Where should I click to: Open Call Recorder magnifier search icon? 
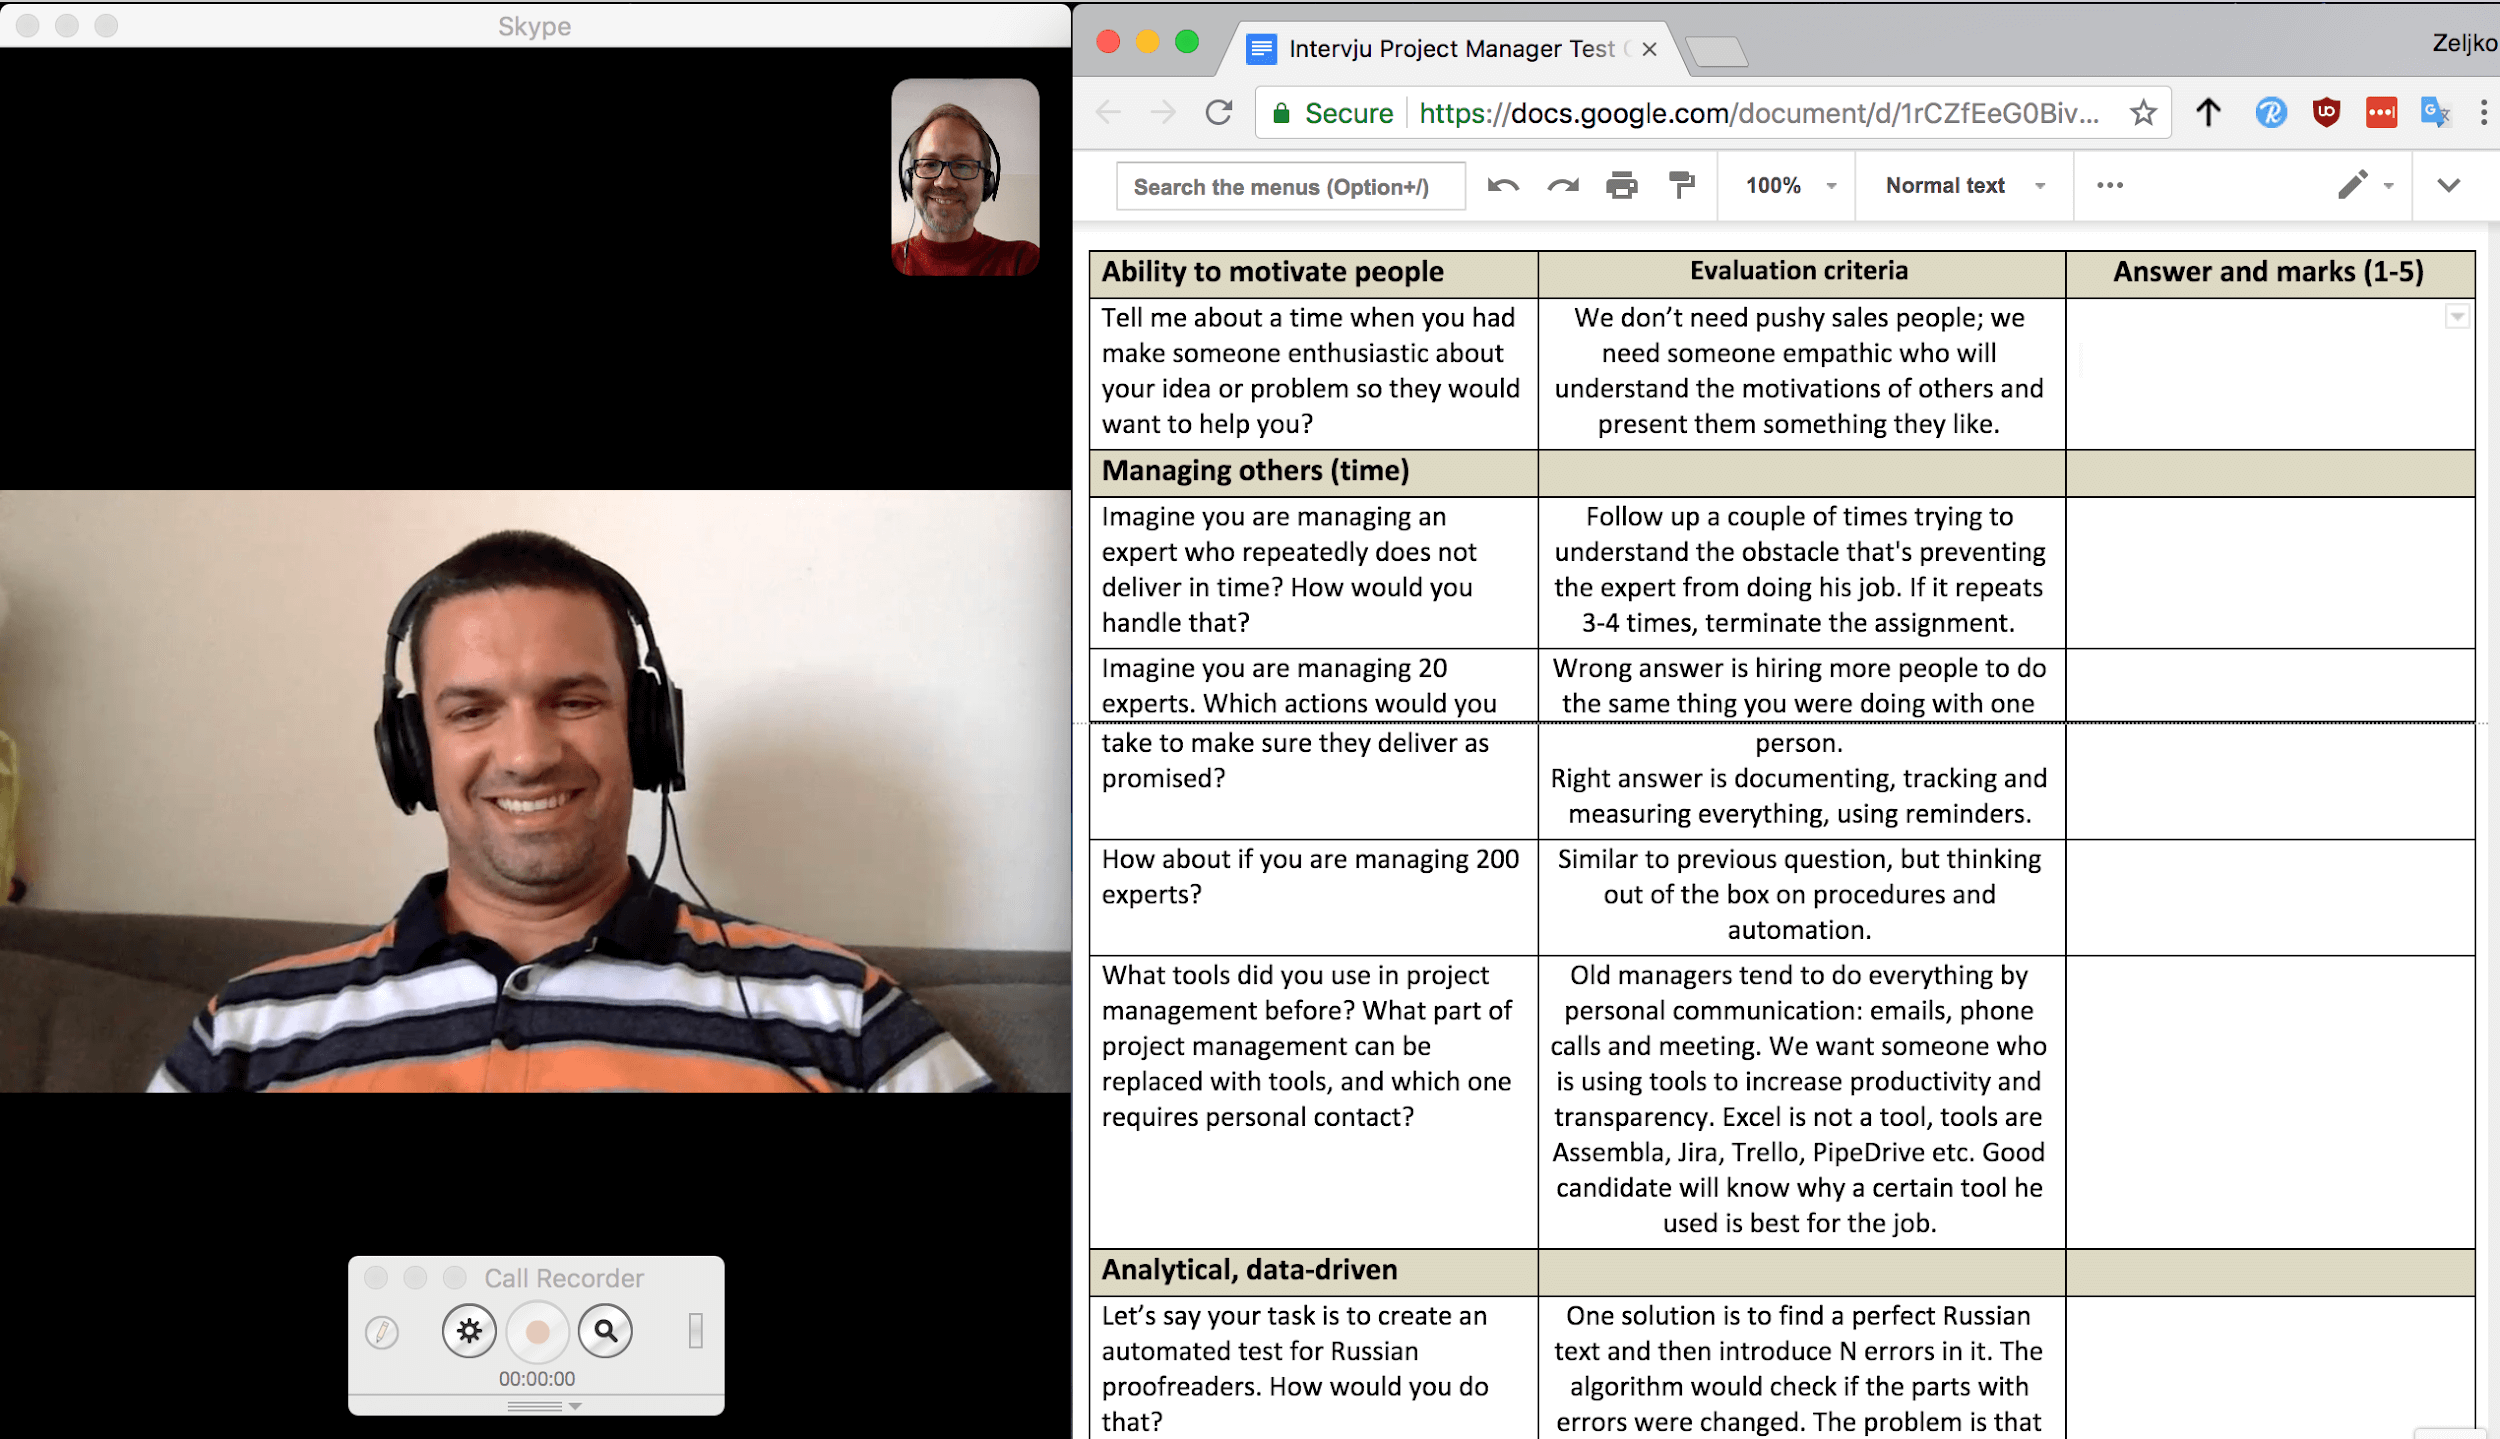[605, 1331]
